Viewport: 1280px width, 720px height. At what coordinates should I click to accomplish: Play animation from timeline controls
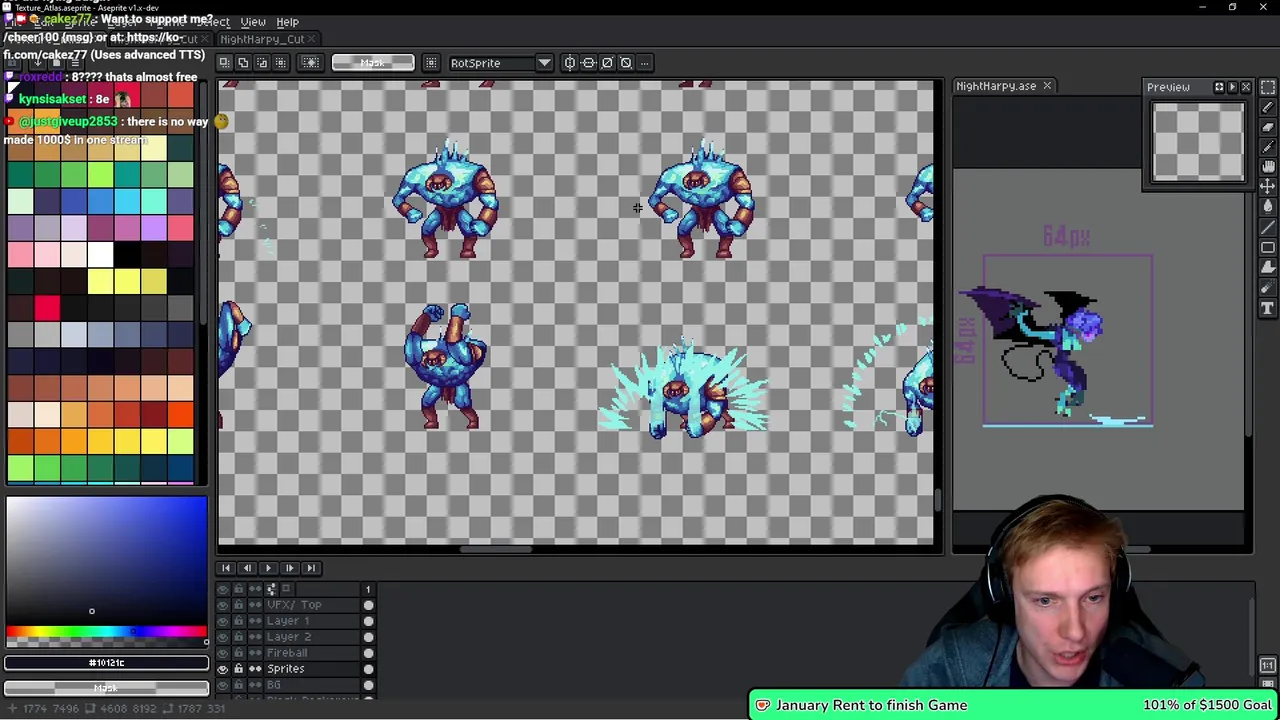pos(268,568)
